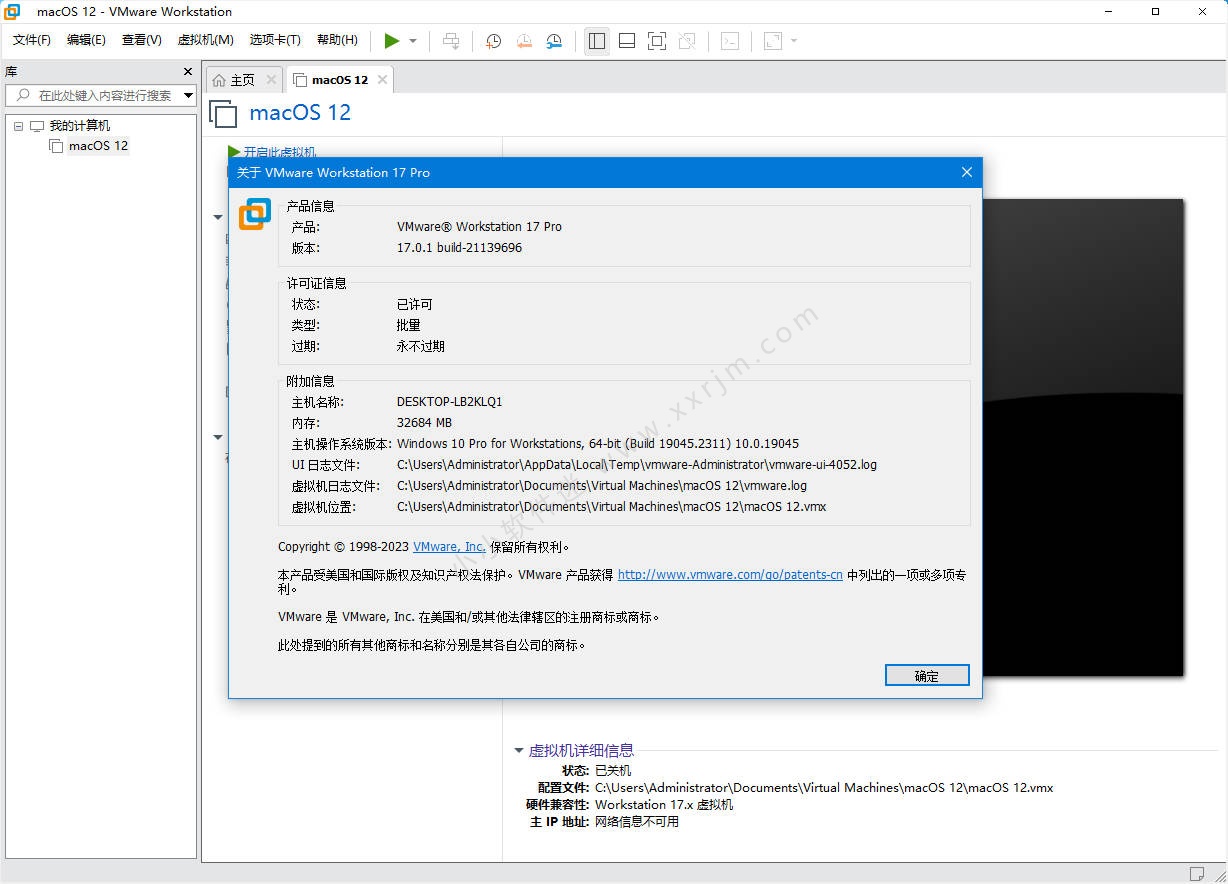Click the VMware app icon in the title bar
This screenshot has width=1228, height=884.
(x=13, y=12)
